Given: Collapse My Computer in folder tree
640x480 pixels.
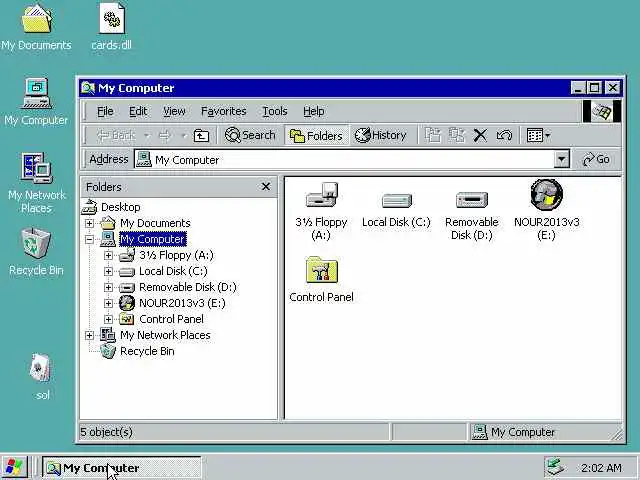Looking at the screenshot, I should coord(89,239).
